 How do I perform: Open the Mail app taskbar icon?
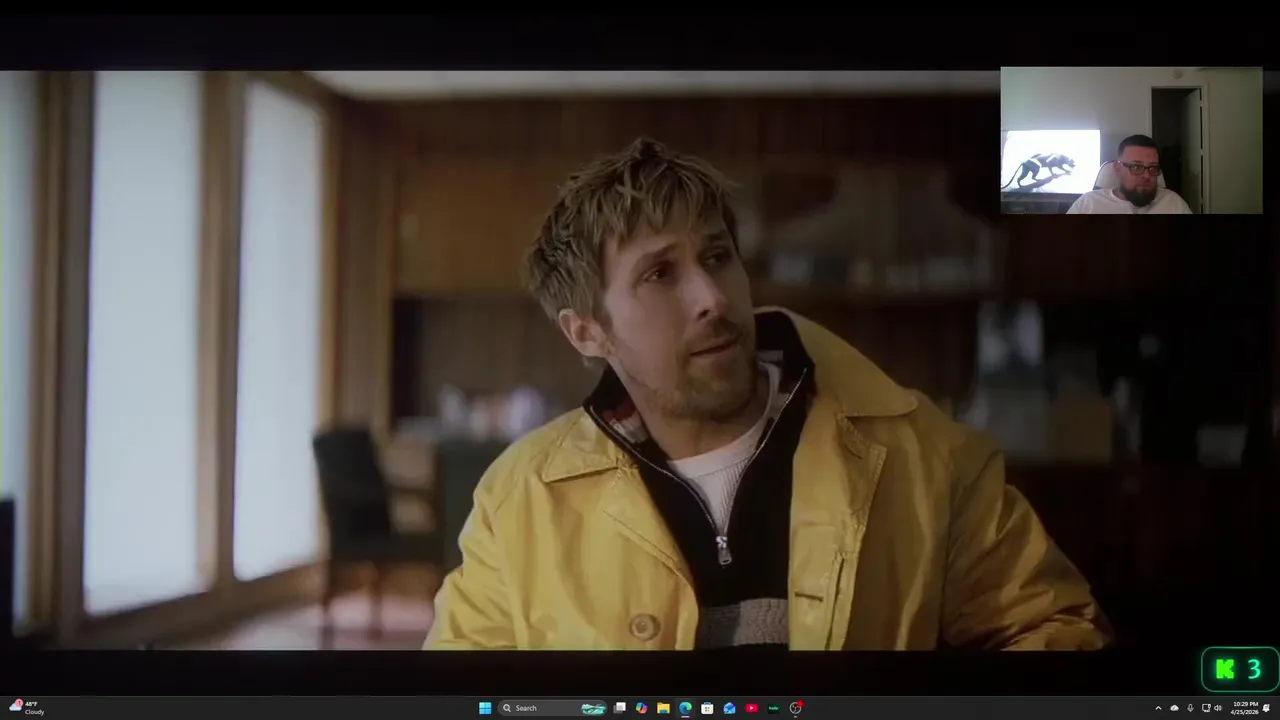729,708
